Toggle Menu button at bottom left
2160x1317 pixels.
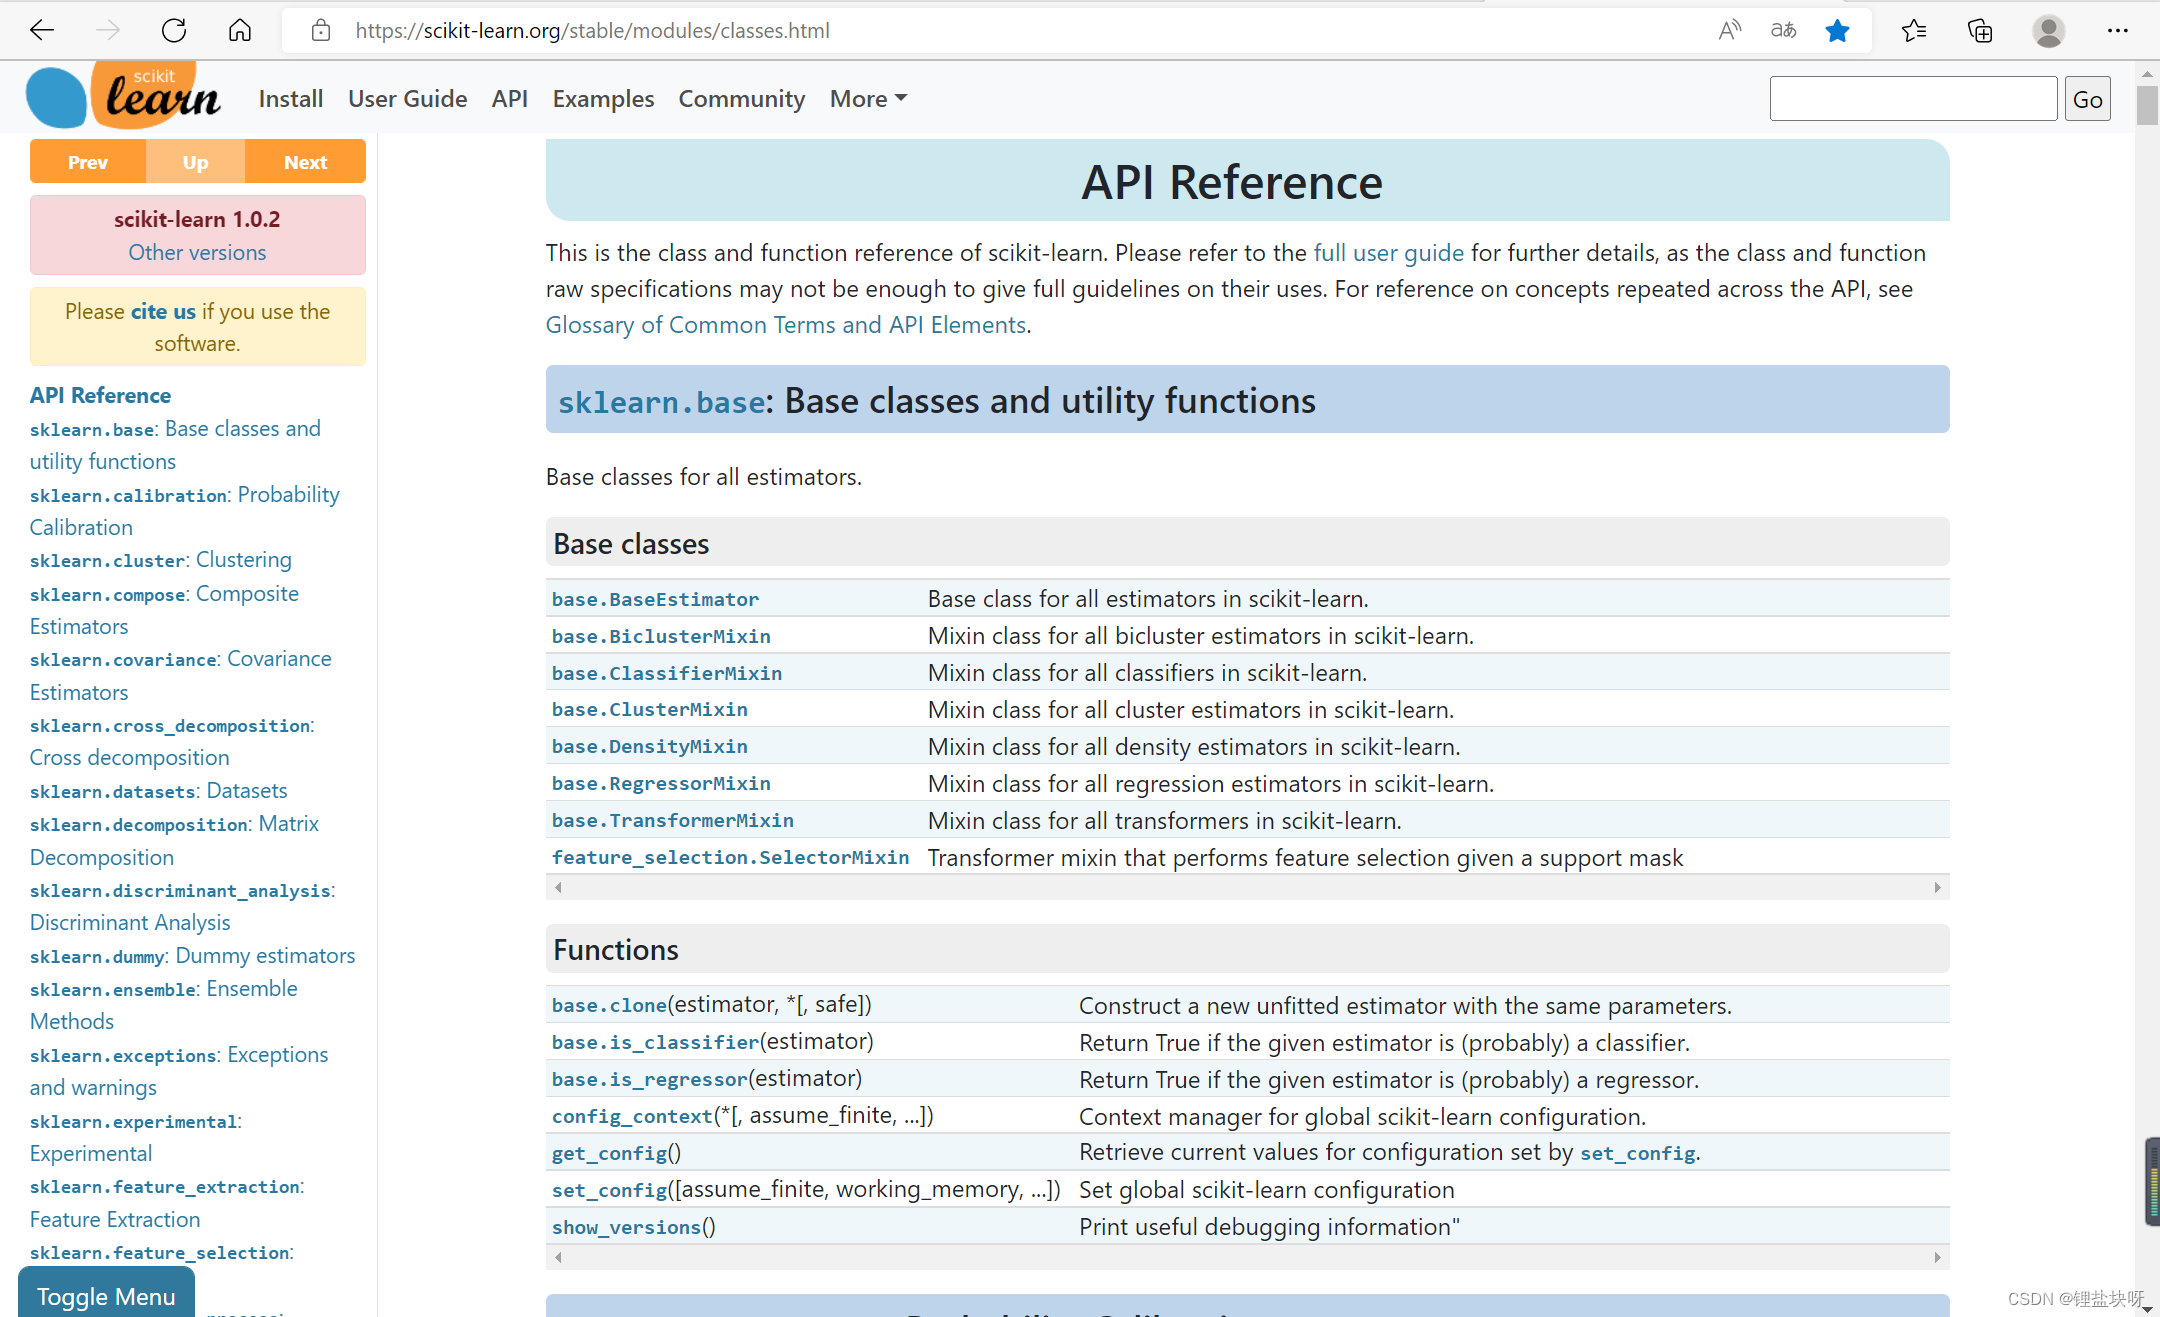tap(106, 1296)
